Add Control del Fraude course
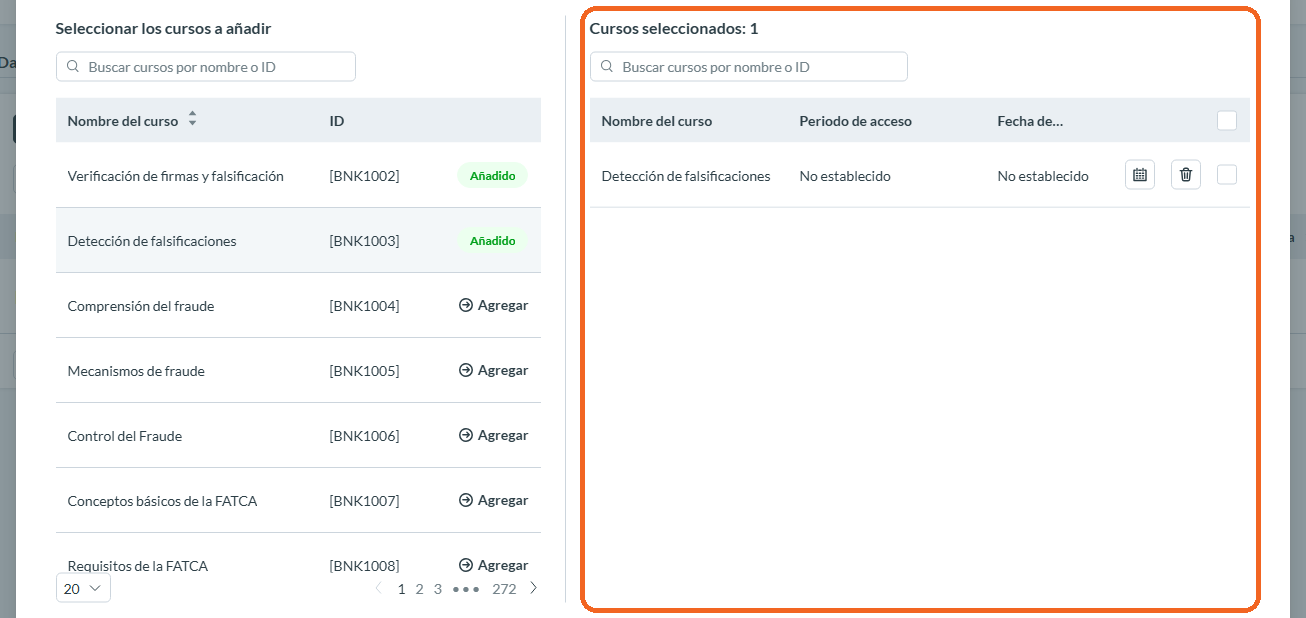Screen dimensions: 1306x618 coord(493,435)
